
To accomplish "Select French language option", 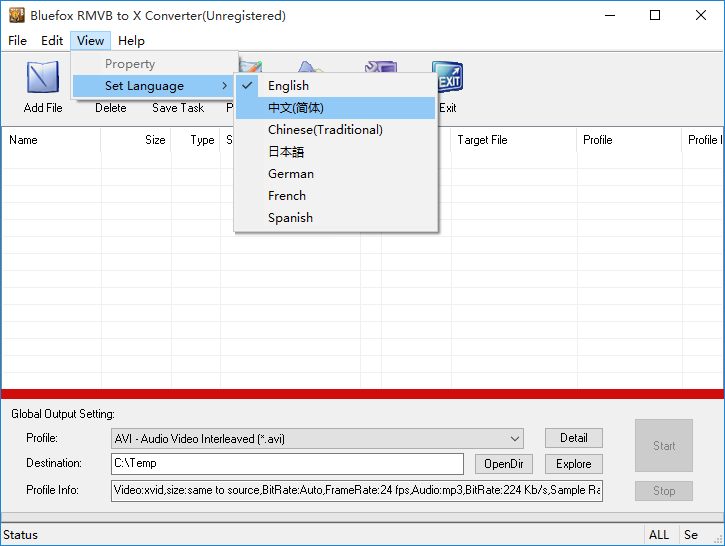I will click(336, 196).
